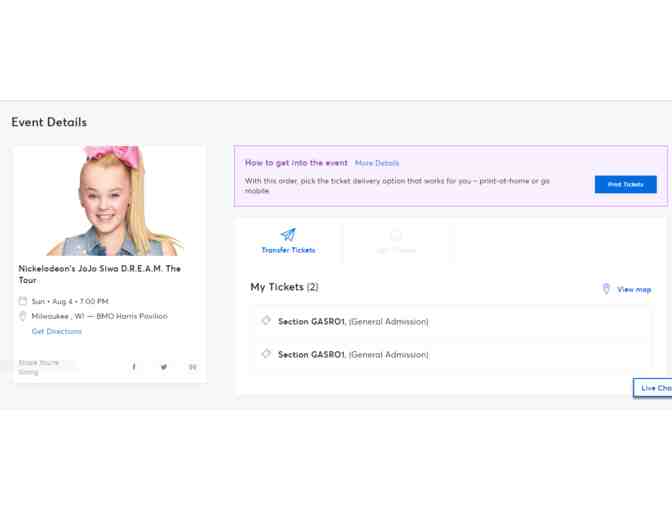Open Get Directions link
This screenshot has height=510, width=672.
57,331
